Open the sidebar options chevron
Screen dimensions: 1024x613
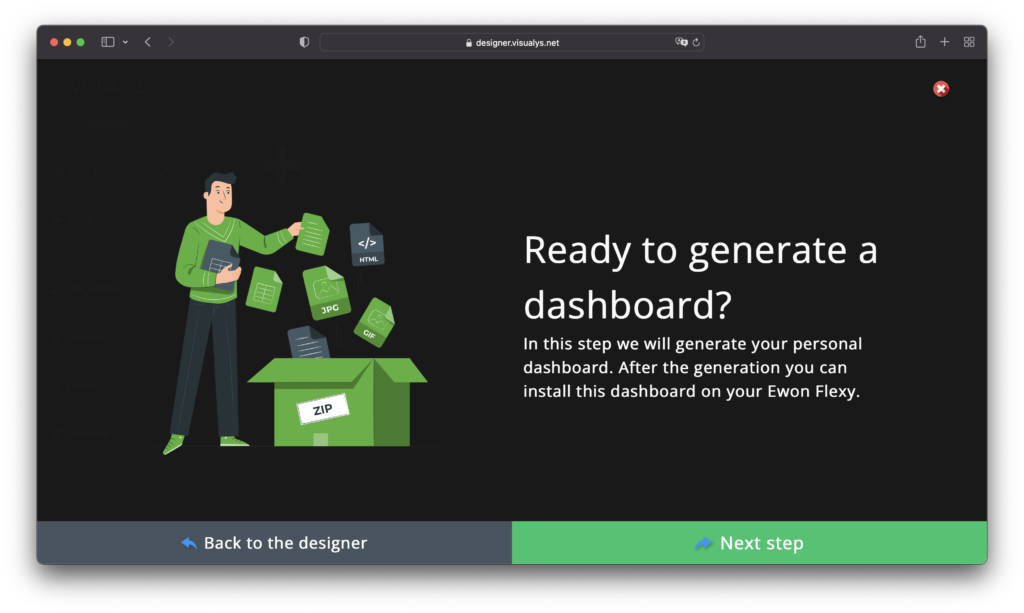click(124, 41)
